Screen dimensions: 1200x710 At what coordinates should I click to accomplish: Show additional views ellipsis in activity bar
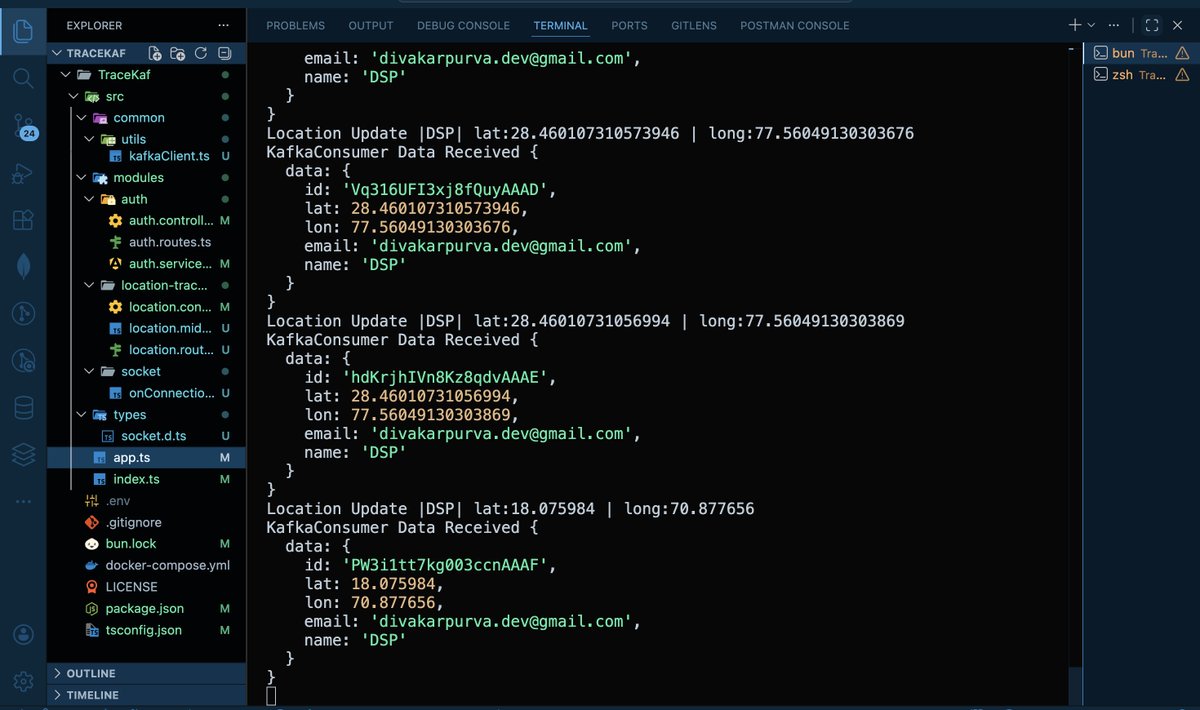(x=23, y=502)
